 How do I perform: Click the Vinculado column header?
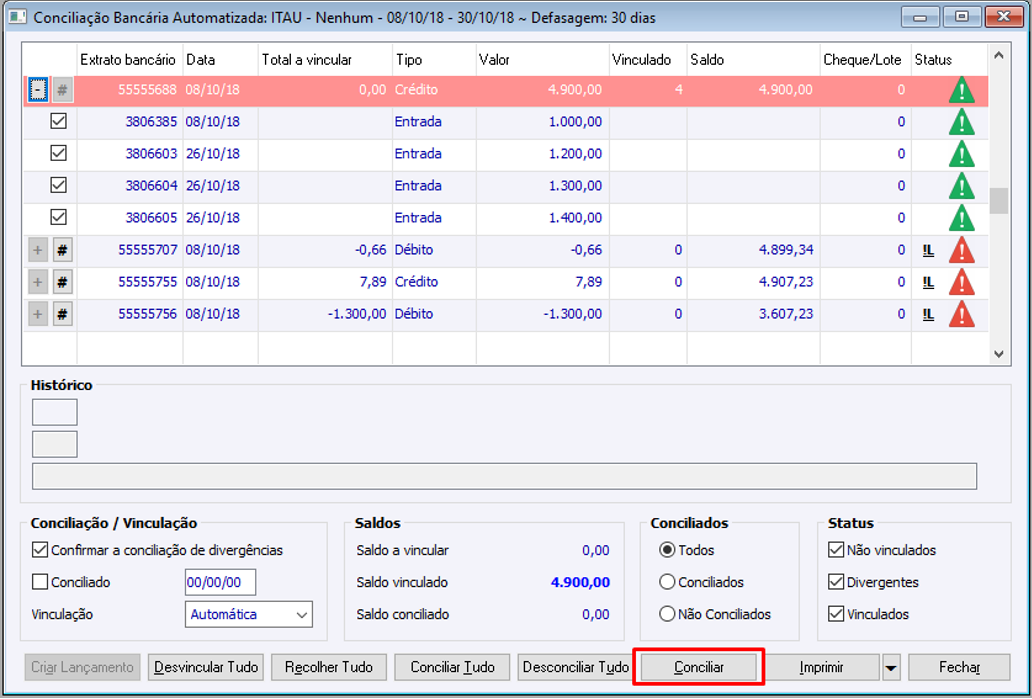point(648,60)
